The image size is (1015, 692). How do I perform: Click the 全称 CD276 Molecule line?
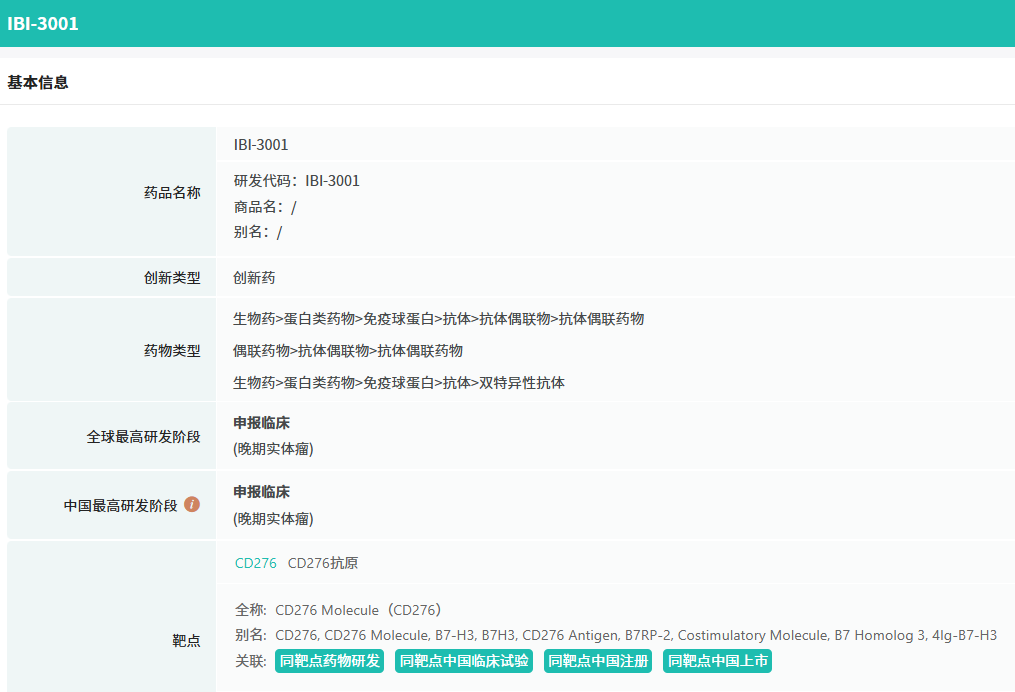coord(338,610)
